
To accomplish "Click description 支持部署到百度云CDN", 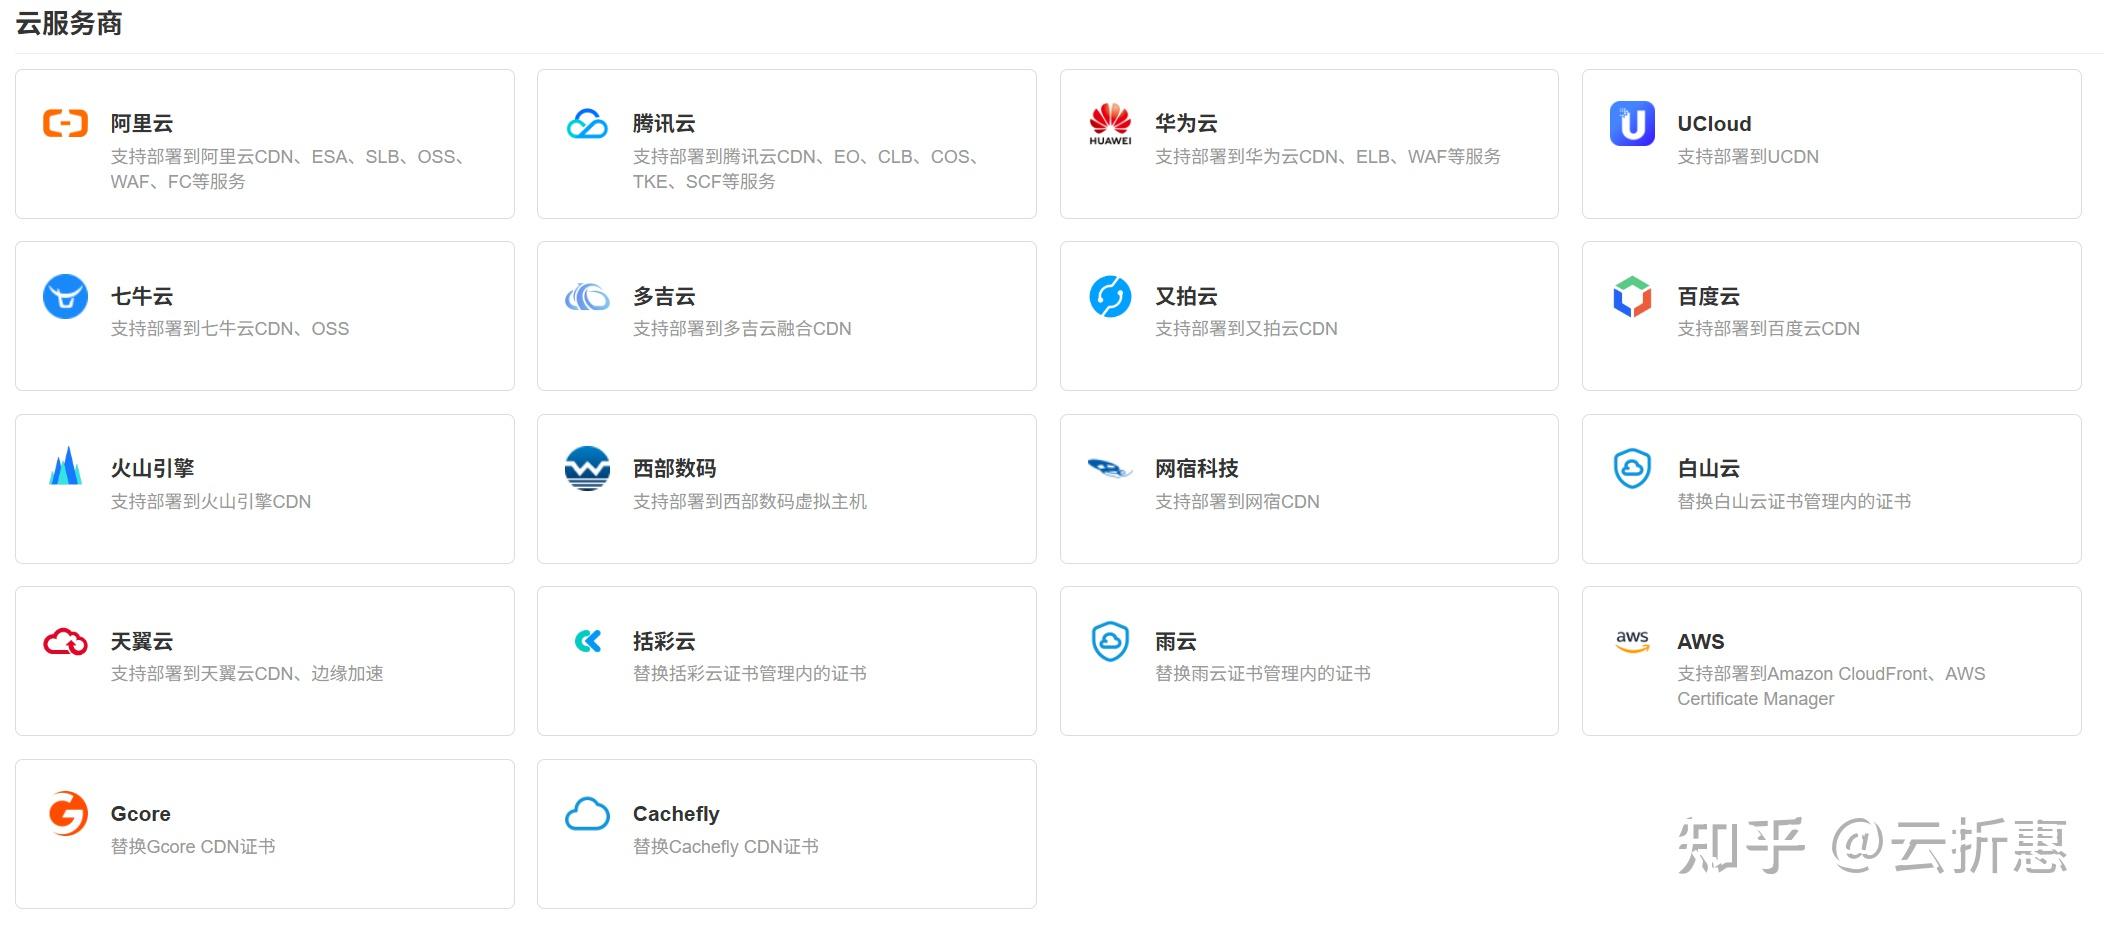I will tap(1769, 328).
